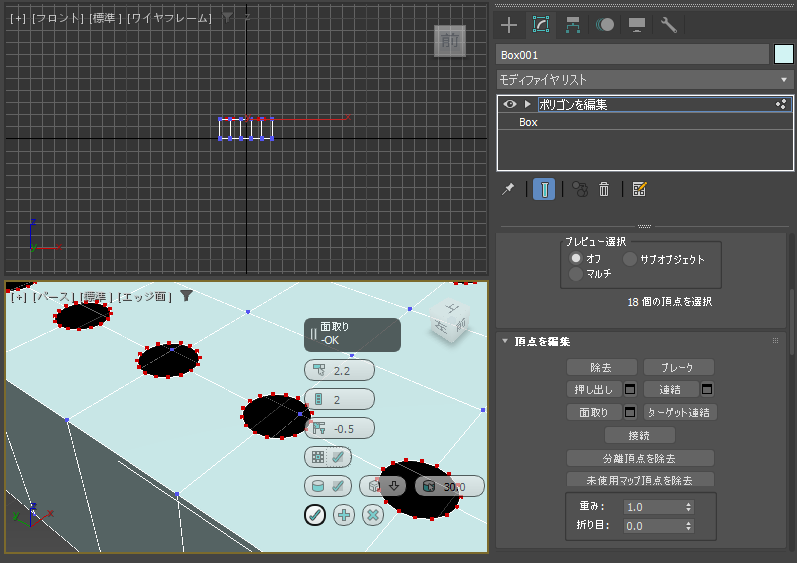Click the 18 個の頂点を選択 status text
797x563 pixels.
pyautogui.click(x=669, y=302)
